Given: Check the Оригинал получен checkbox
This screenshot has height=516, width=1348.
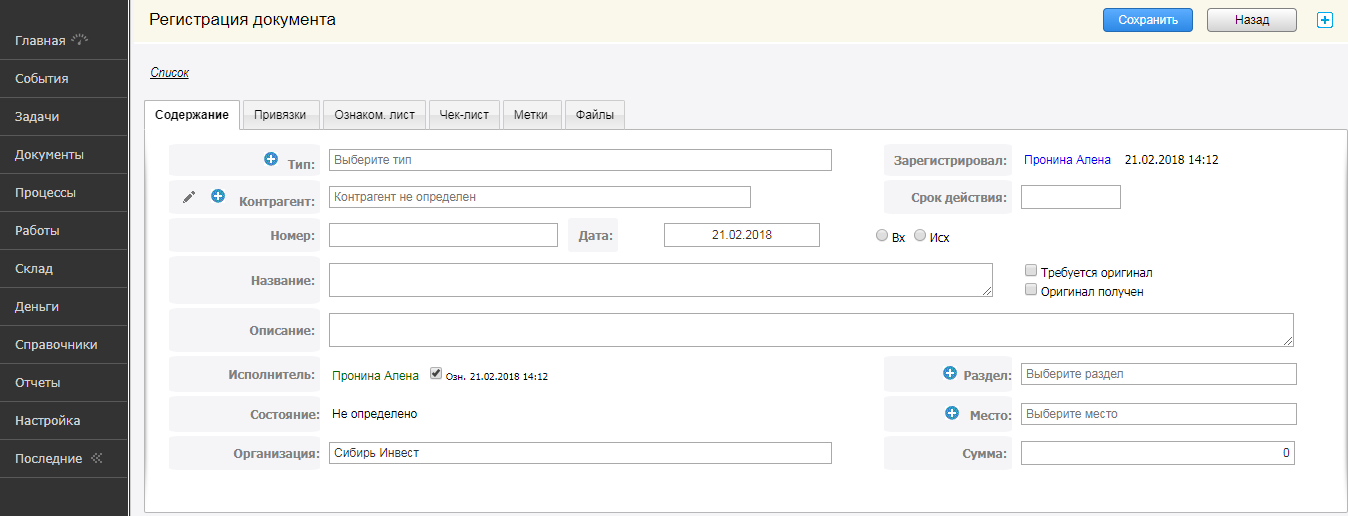Looking at the screenshot, I should click(1031, 290).
